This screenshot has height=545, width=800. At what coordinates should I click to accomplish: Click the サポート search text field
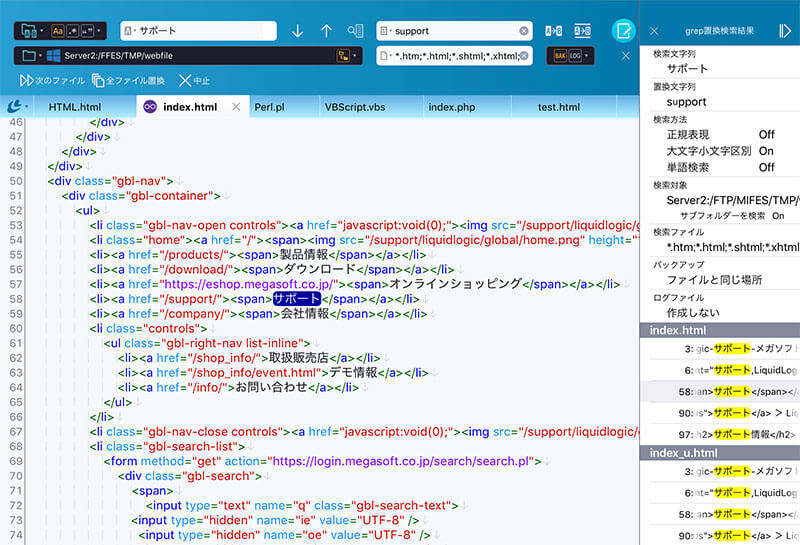tap(200, 31)
